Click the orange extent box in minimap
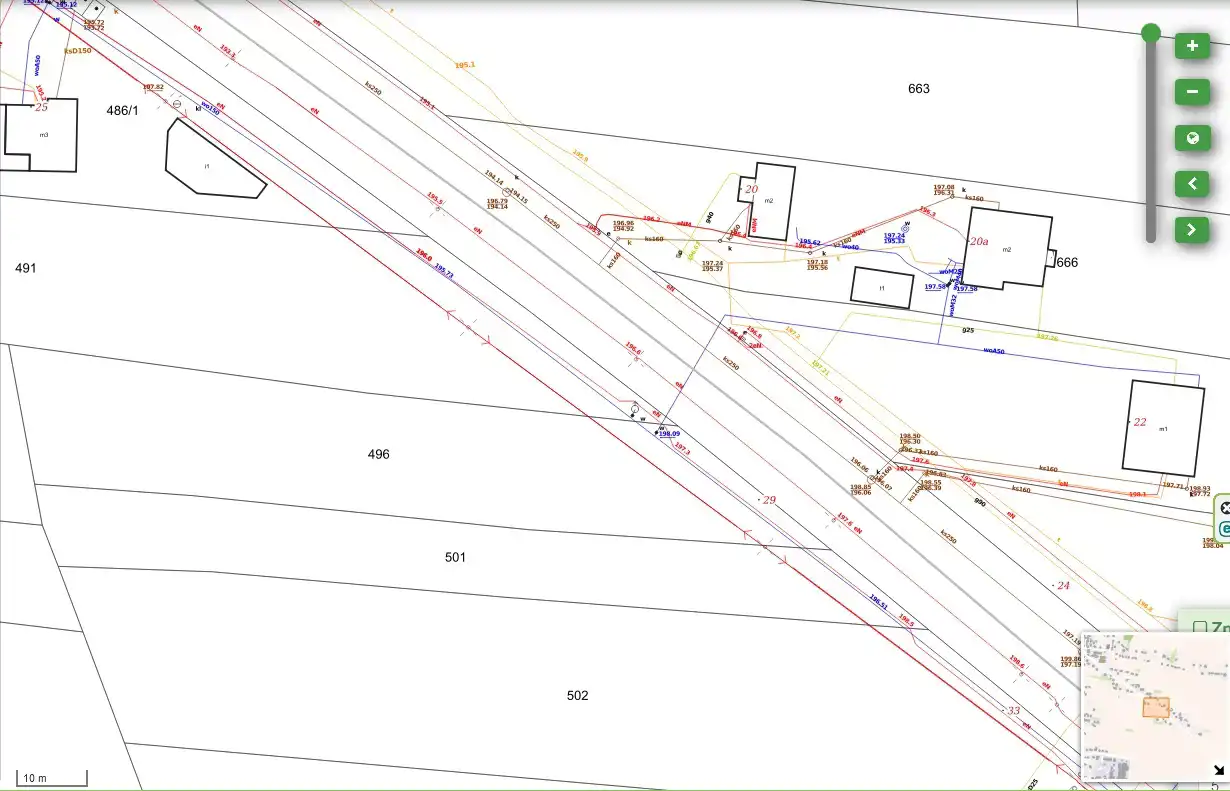The width and height of the screenshot is (1230, 791). click(1156, 707)
